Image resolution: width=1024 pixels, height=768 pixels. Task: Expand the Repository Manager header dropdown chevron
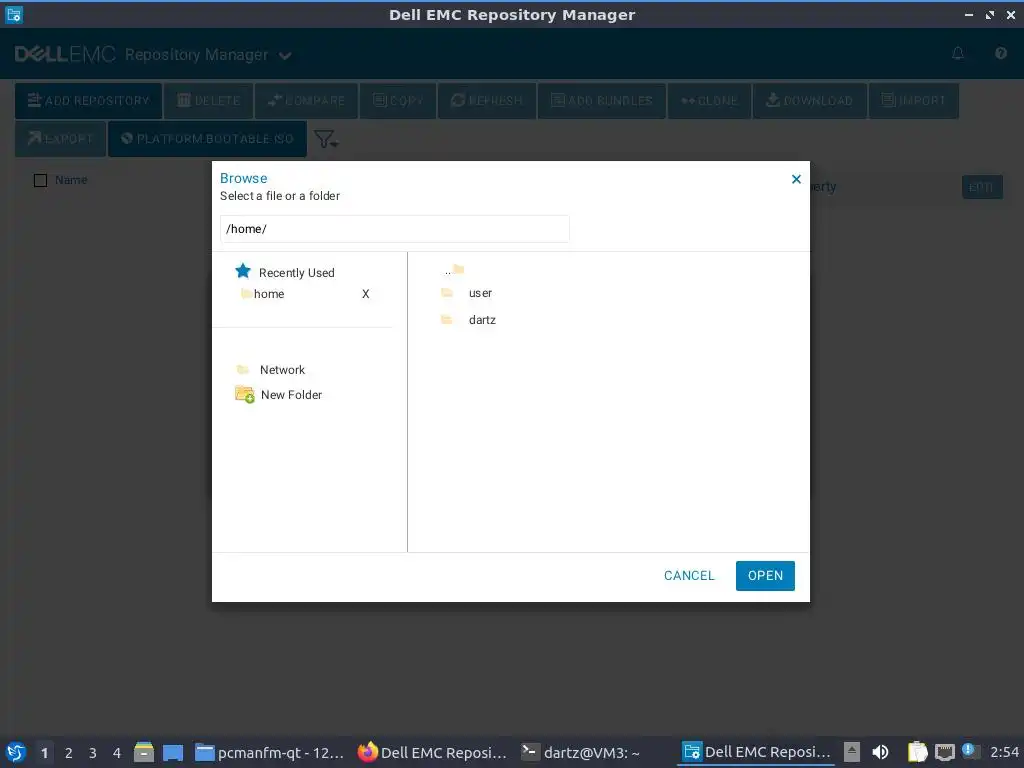[285, 56]
